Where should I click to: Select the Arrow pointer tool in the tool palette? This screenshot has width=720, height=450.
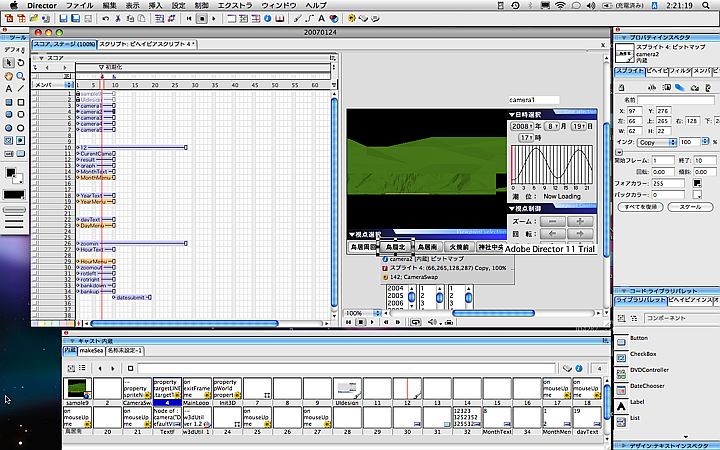point(8,62)
